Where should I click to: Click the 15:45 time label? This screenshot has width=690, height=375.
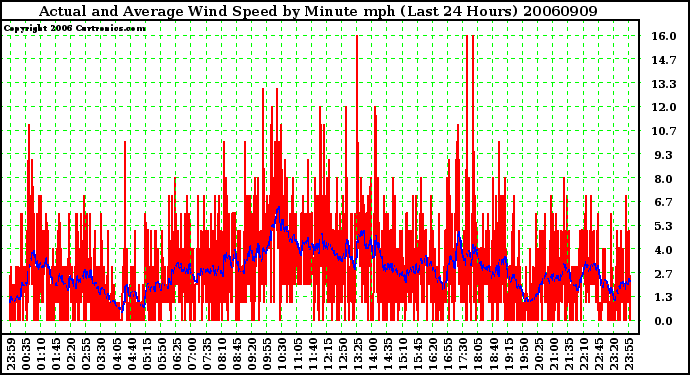pos(418,354)
